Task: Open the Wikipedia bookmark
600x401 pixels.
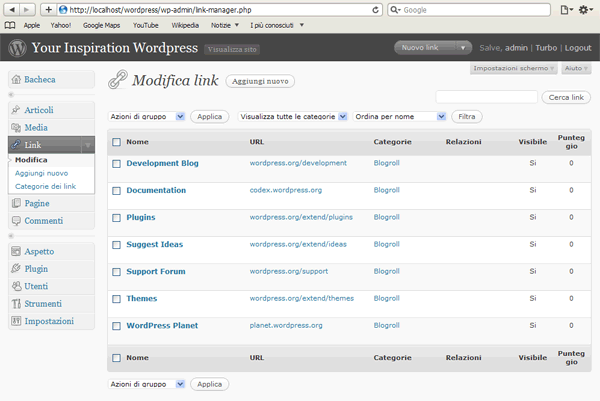Action: coord(185,25)
